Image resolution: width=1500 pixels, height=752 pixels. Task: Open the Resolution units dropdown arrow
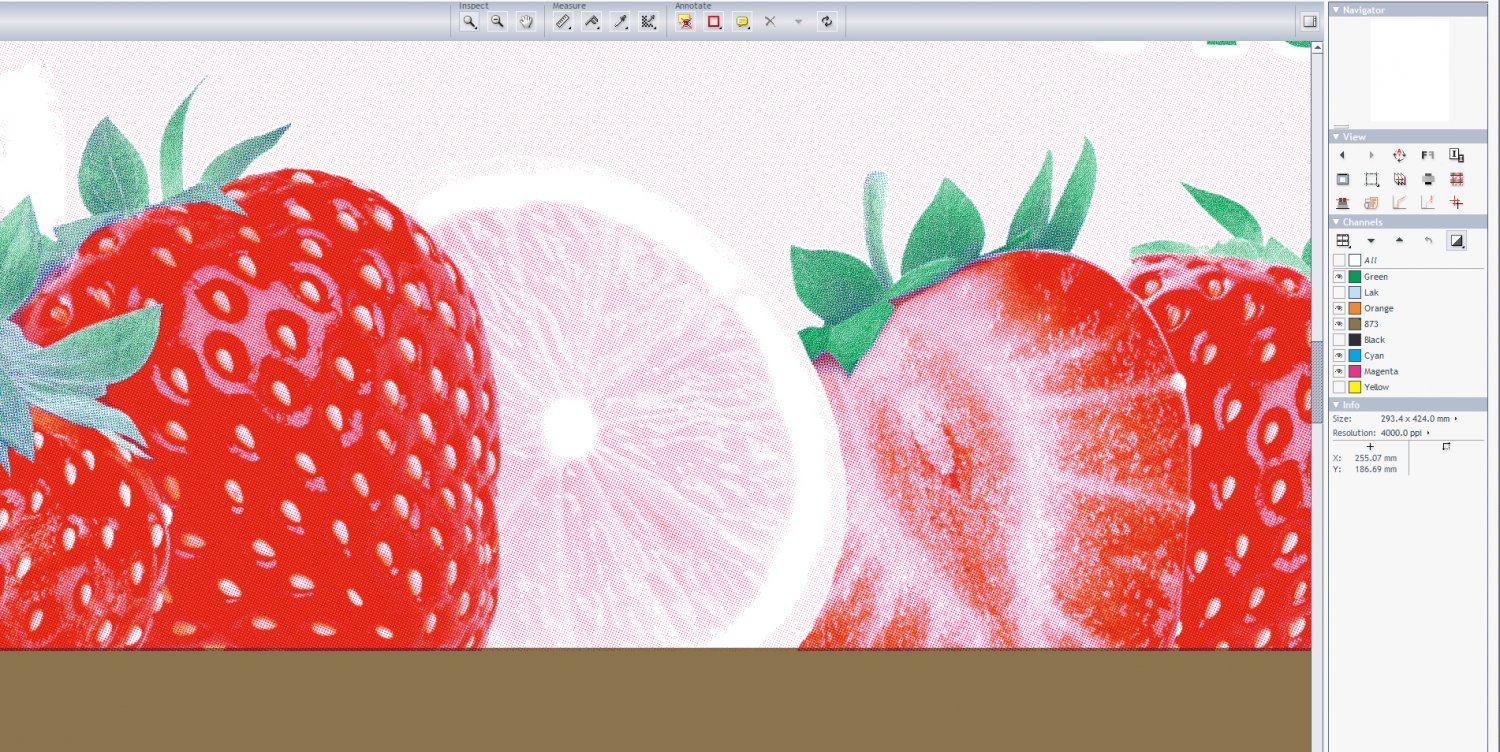click(1428, 433)
